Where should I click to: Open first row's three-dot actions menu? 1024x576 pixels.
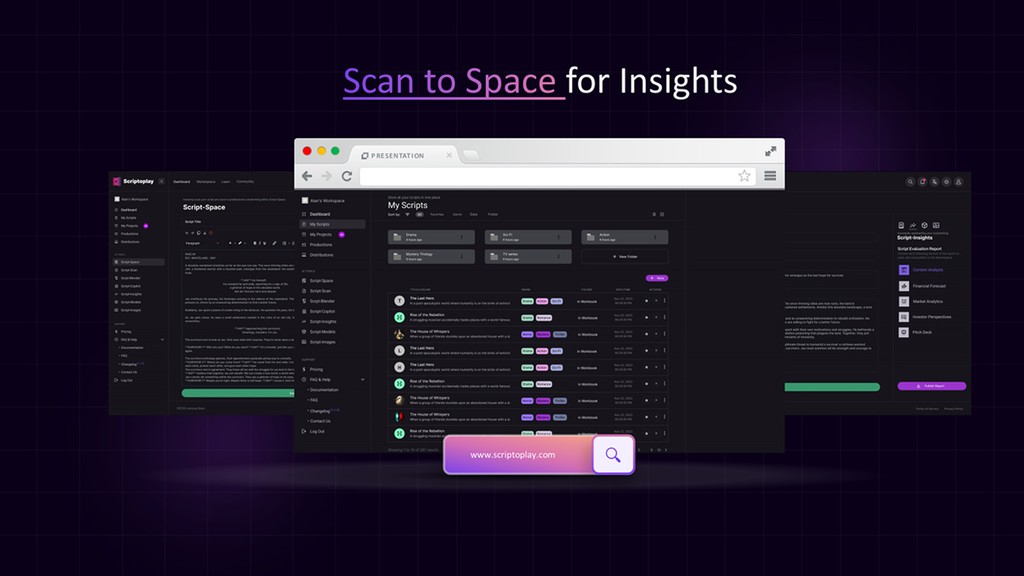tap(665, 300)
